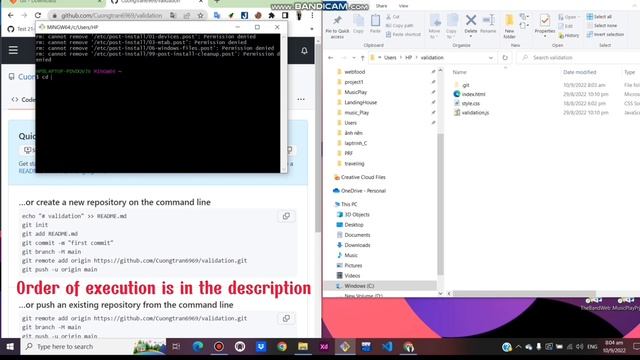Expand the address bar history dropdown
640x360 pixels.
(491, 58)
